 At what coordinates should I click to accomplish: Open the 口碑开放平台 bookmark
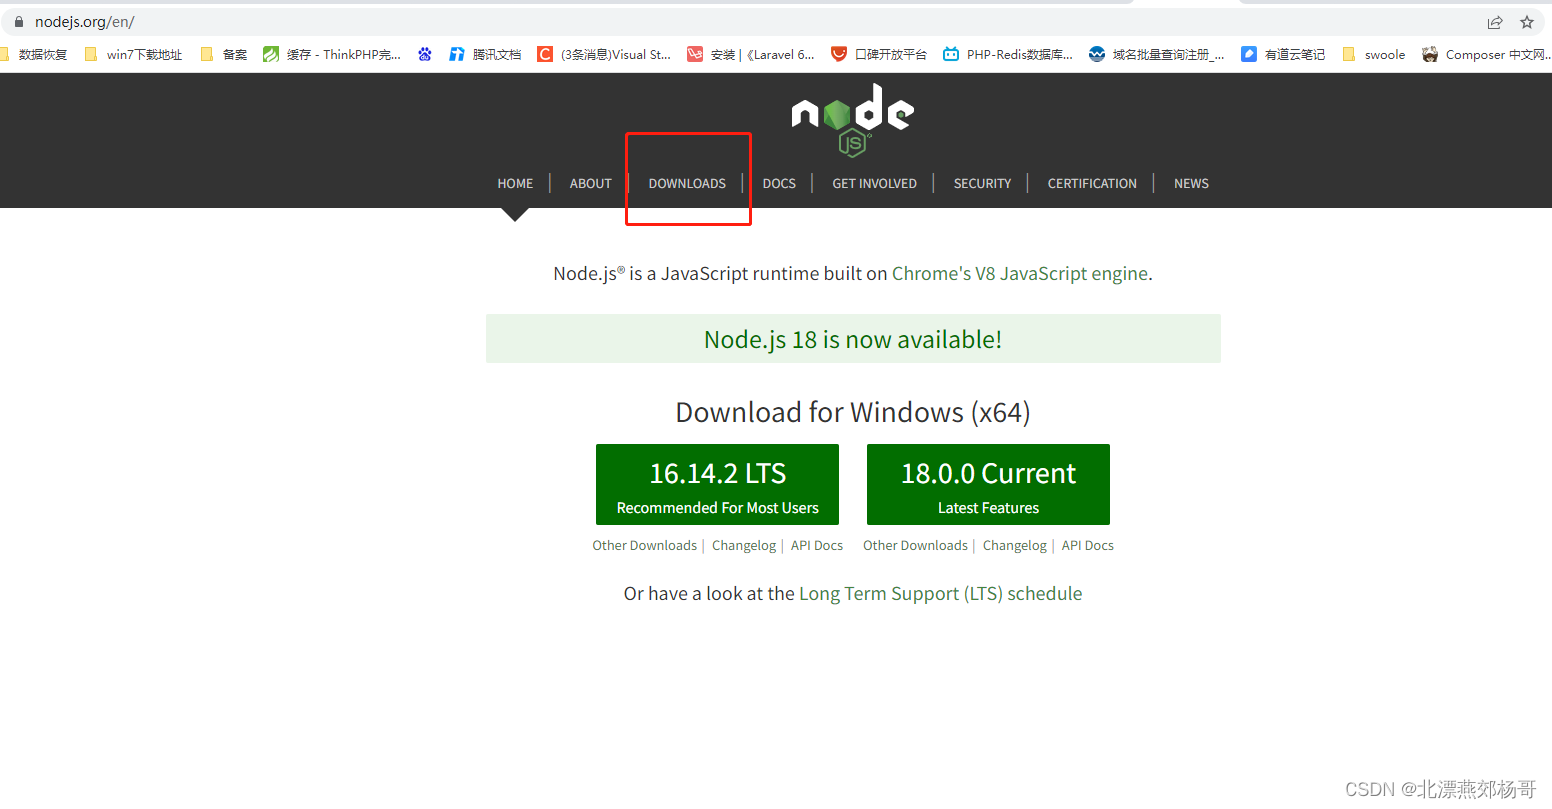pyautogui.click(x=879, y=55)
